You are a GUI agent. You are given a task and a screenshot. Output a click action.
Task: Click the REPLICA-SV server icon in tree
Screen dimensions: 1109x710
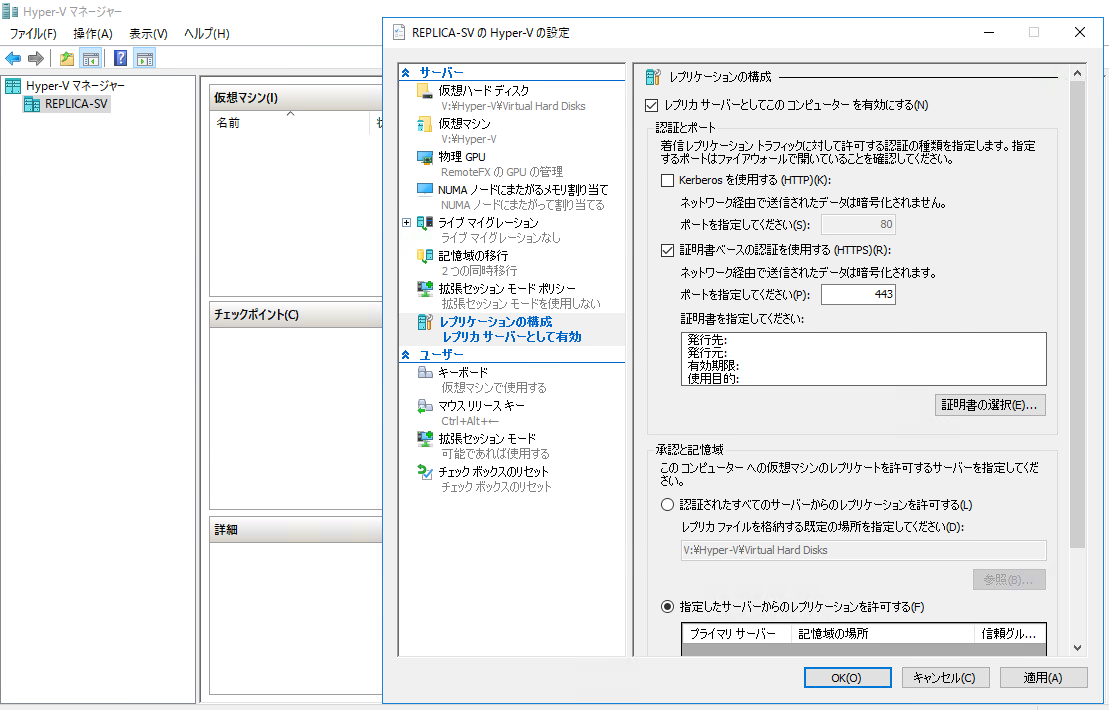click(x=32, y=105)
